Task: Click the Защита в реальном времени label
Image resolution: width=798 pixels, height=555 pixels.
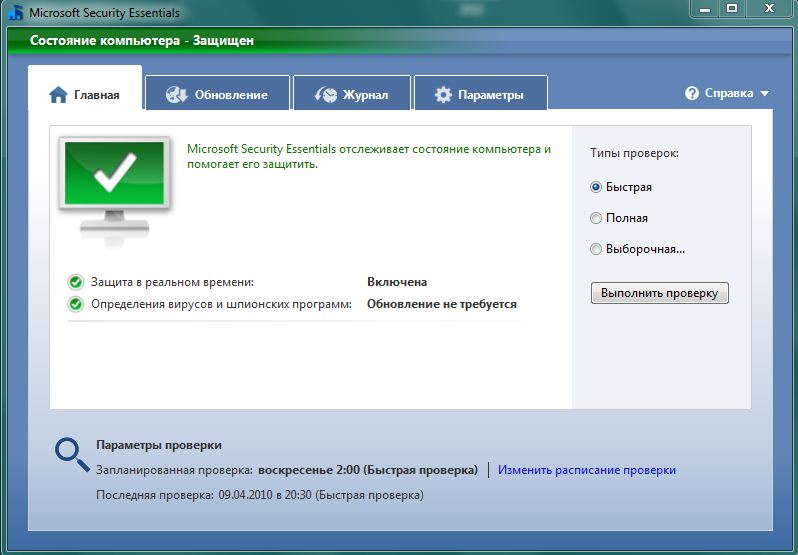Action: pos(172,282)
